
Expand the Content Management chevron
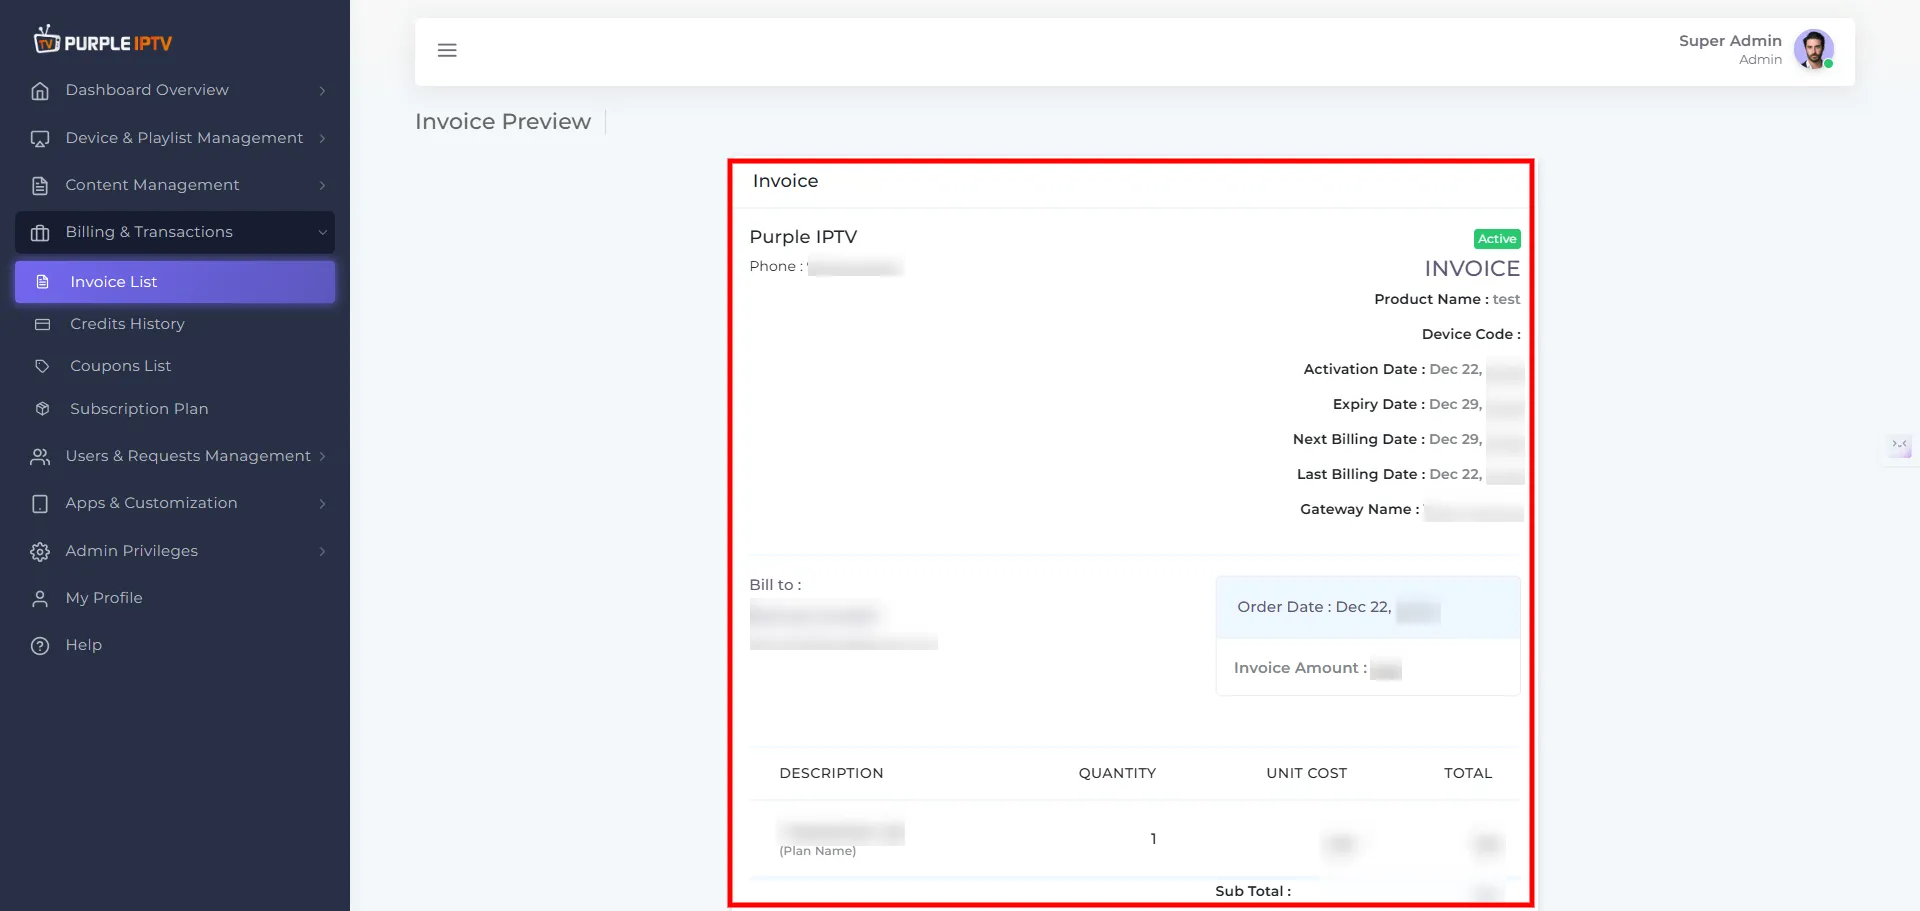coord(322,185)
